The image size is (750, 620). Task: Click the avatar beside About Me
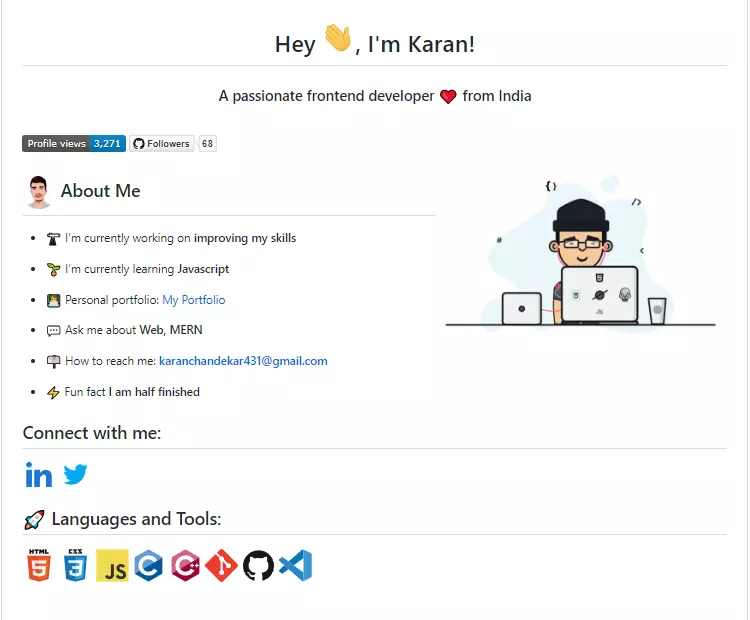click(x=39, y=192)
